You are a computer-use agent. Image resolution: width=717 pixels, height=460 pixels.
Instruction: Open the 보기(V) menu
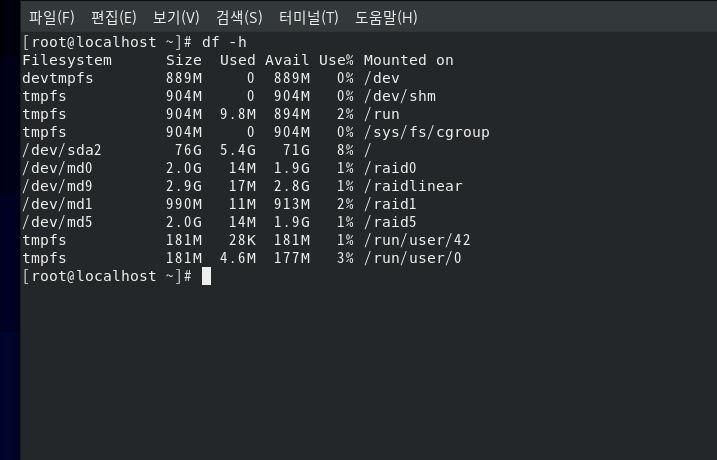176,18
